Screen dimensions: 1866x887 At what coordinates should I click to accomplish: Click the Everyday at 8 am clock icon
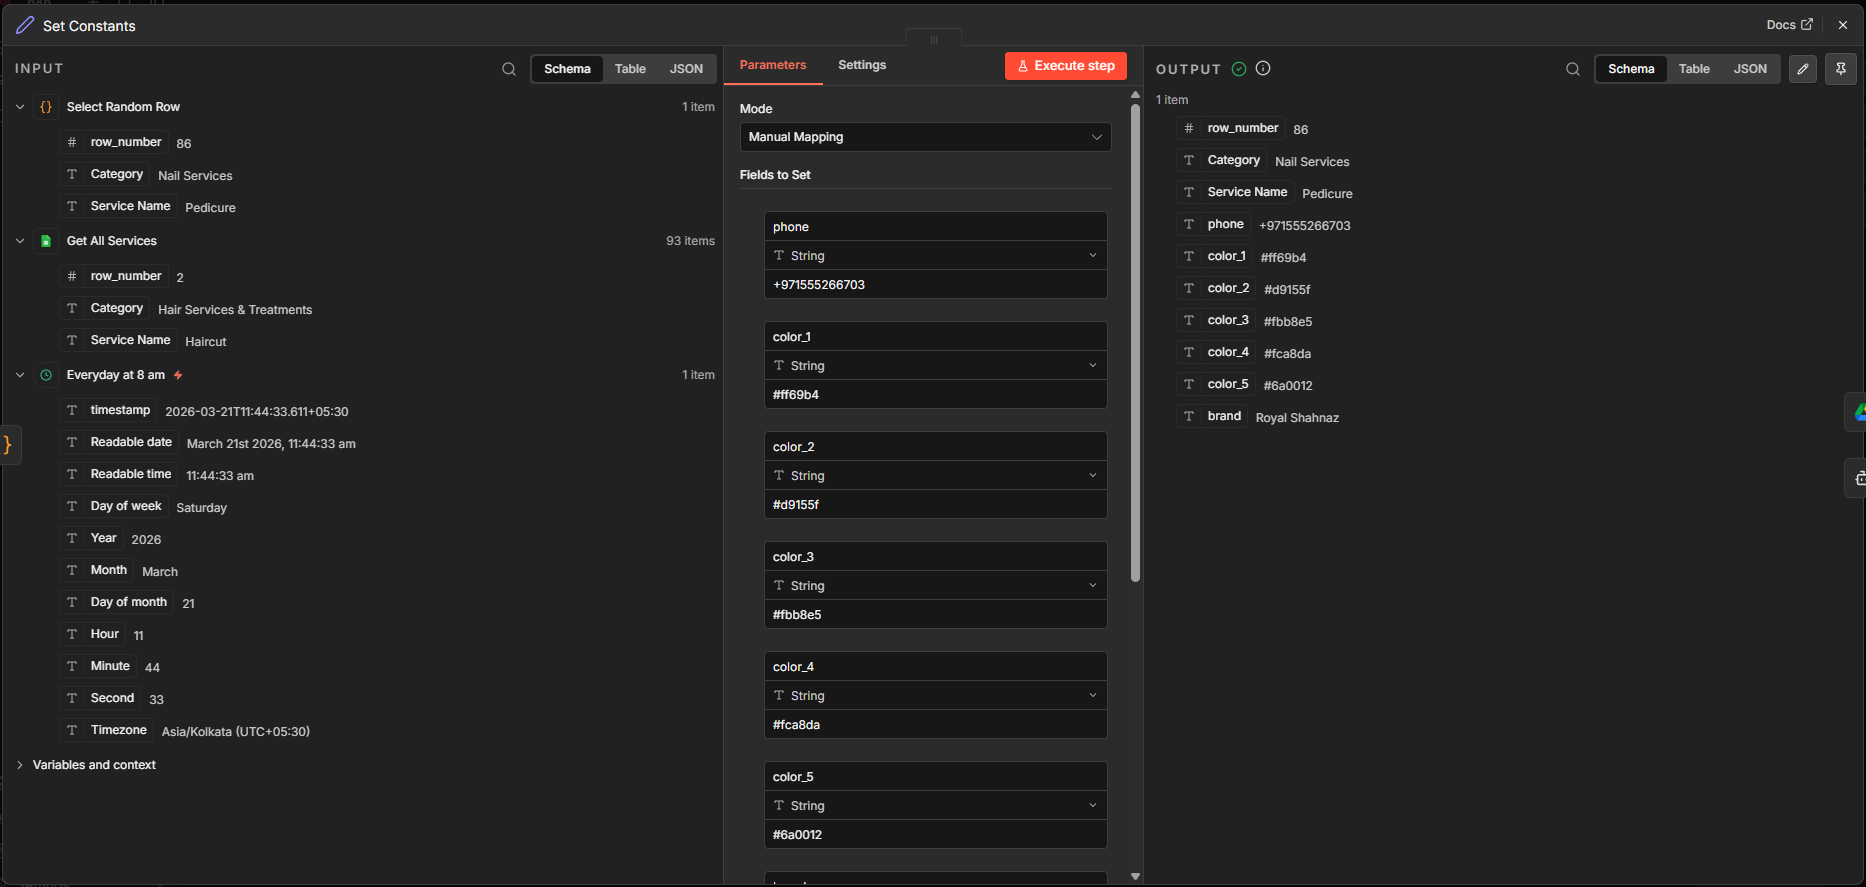tap(46, 375)
